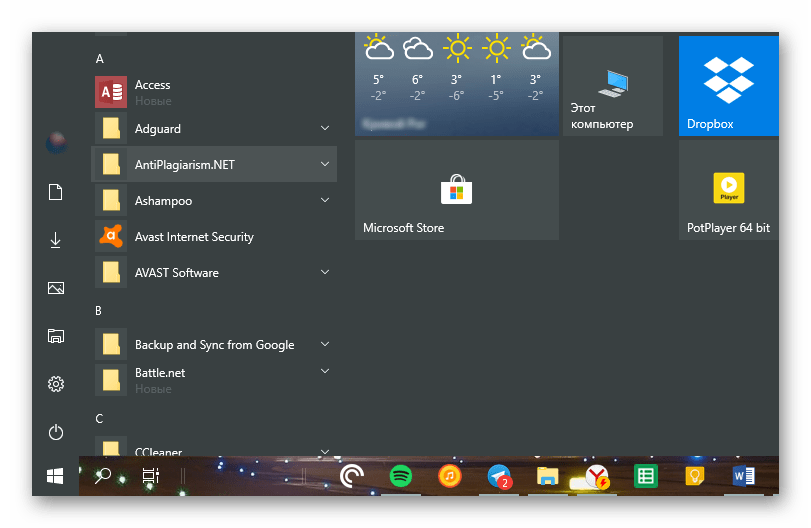The image size is (811, 528).
Task: Launch PotPlayer 64 bit tile
Action: (728, 190)
